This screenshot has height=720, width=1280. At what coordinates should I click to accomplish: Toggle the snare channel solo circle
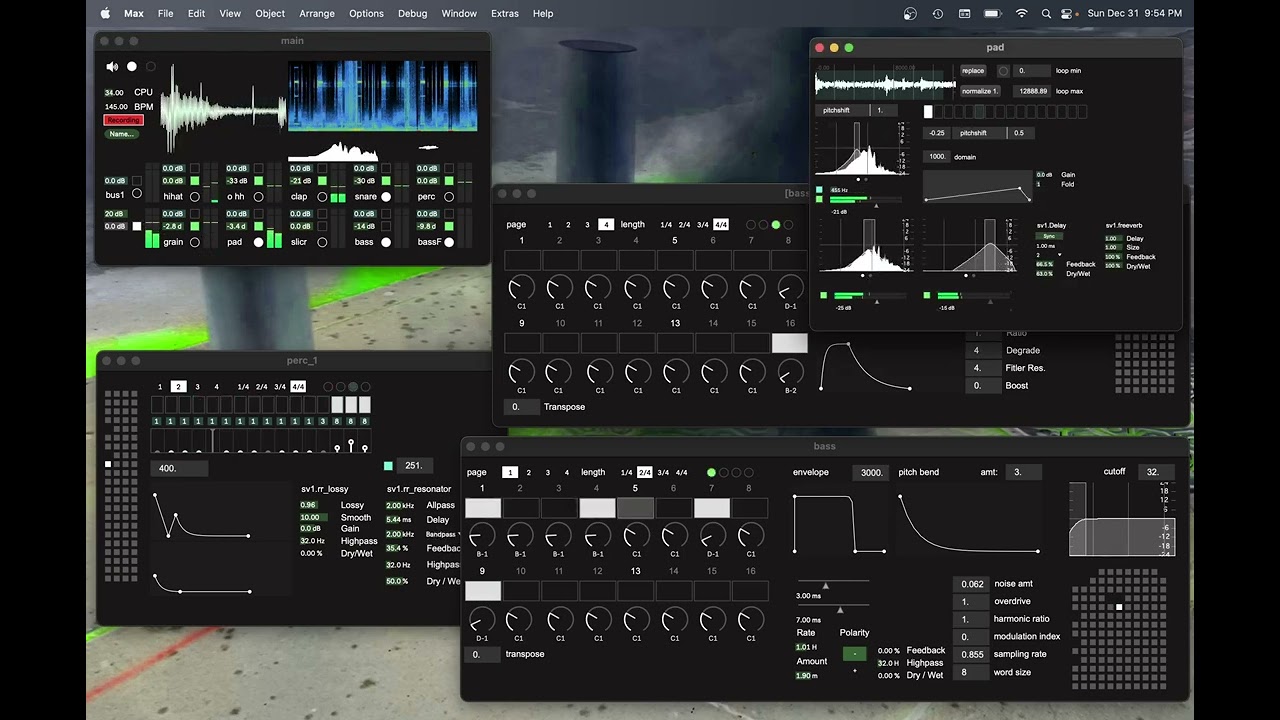[386, 197]
